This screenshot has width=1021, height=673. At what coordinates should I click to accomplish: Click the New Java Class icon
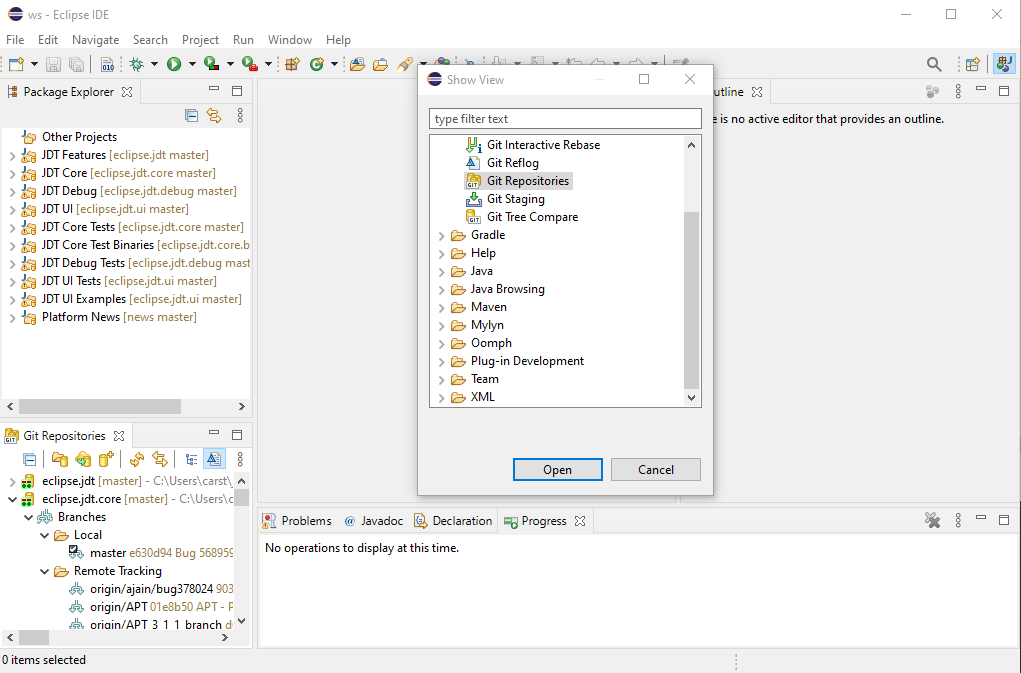coord(317,64)
